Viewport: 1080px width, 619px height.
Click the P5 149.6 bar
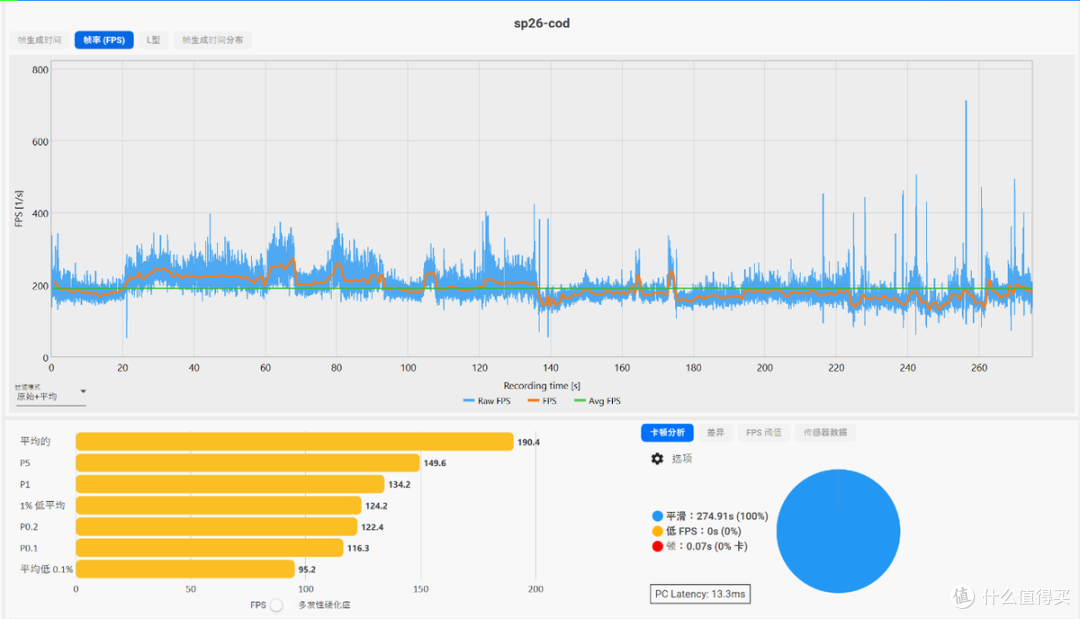pos(248,463)
